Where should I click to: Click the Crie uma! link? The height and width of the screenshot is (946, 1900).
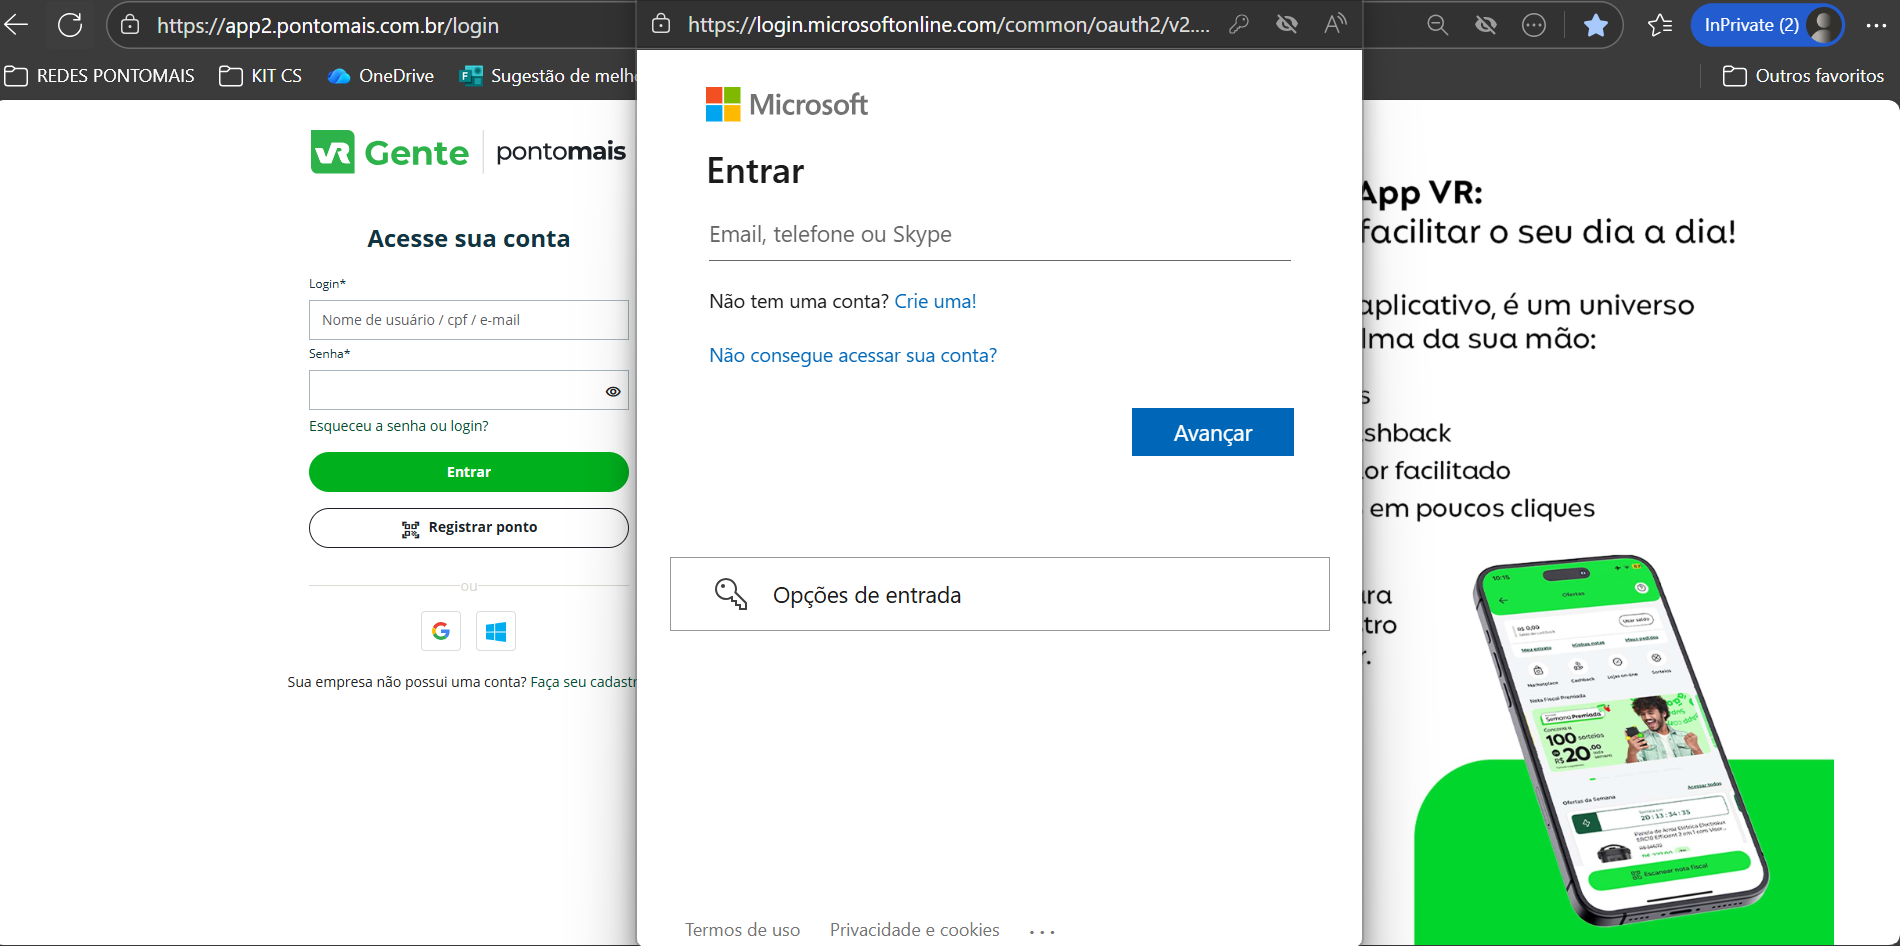pos(935,301)
